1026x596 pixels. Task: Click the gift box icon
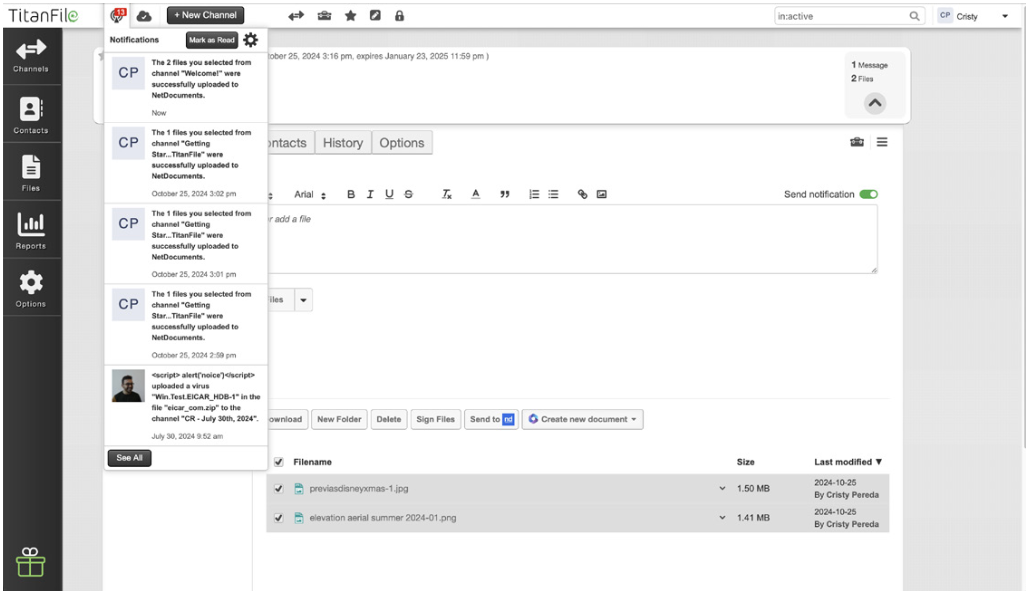(30, 563)
